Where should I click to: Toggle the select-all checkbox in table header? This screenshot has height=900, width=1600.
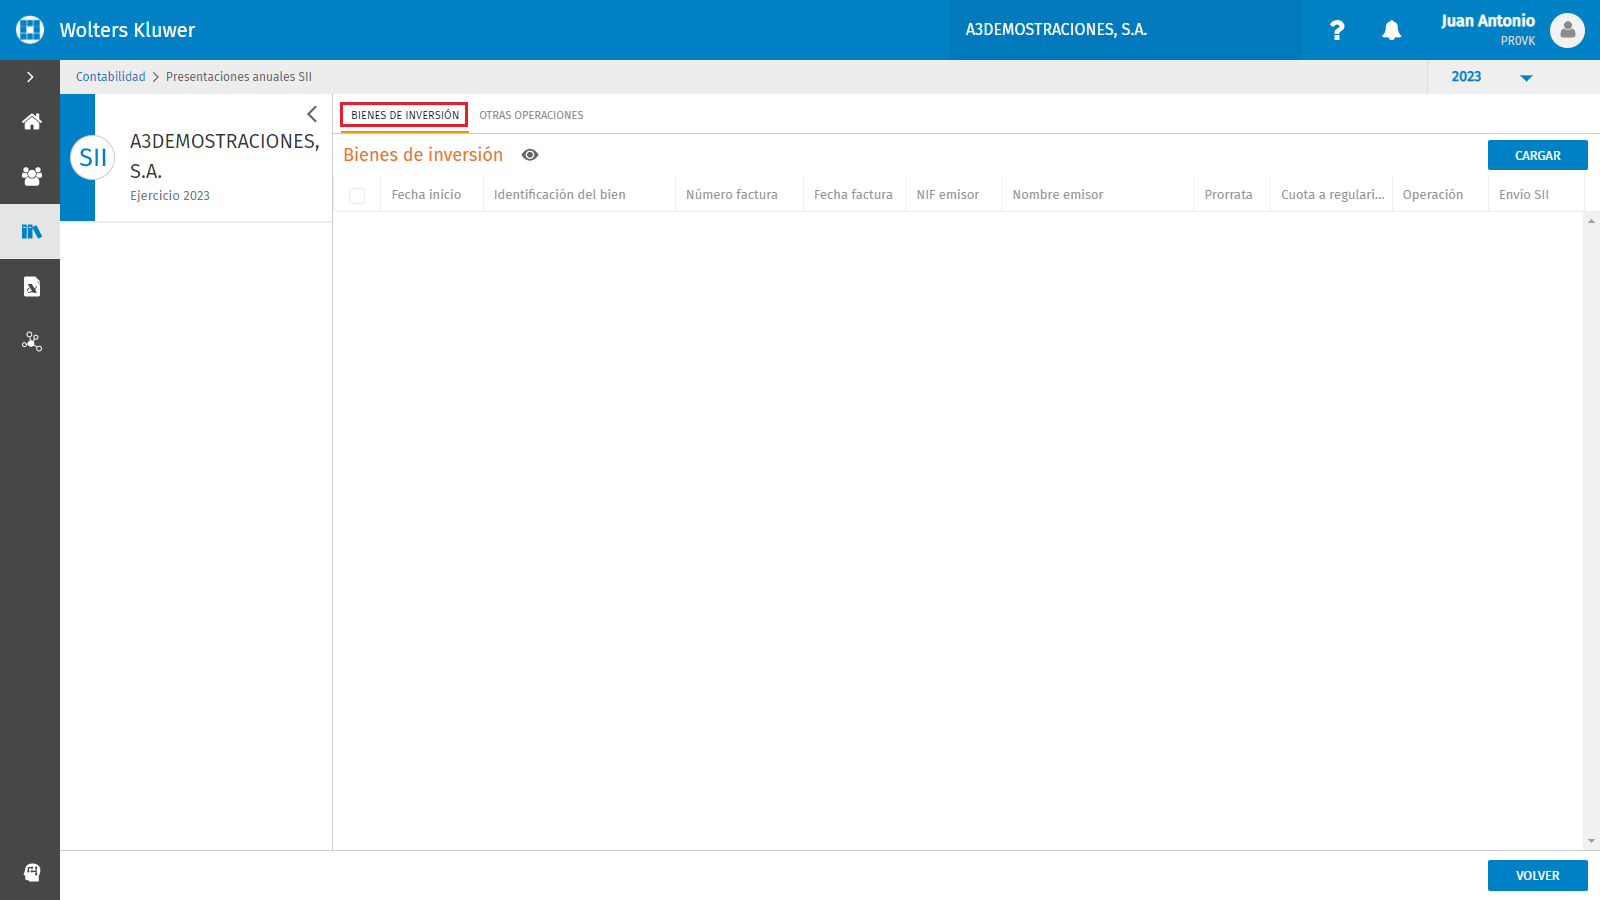pyautogui.click(x=357, y=196)
